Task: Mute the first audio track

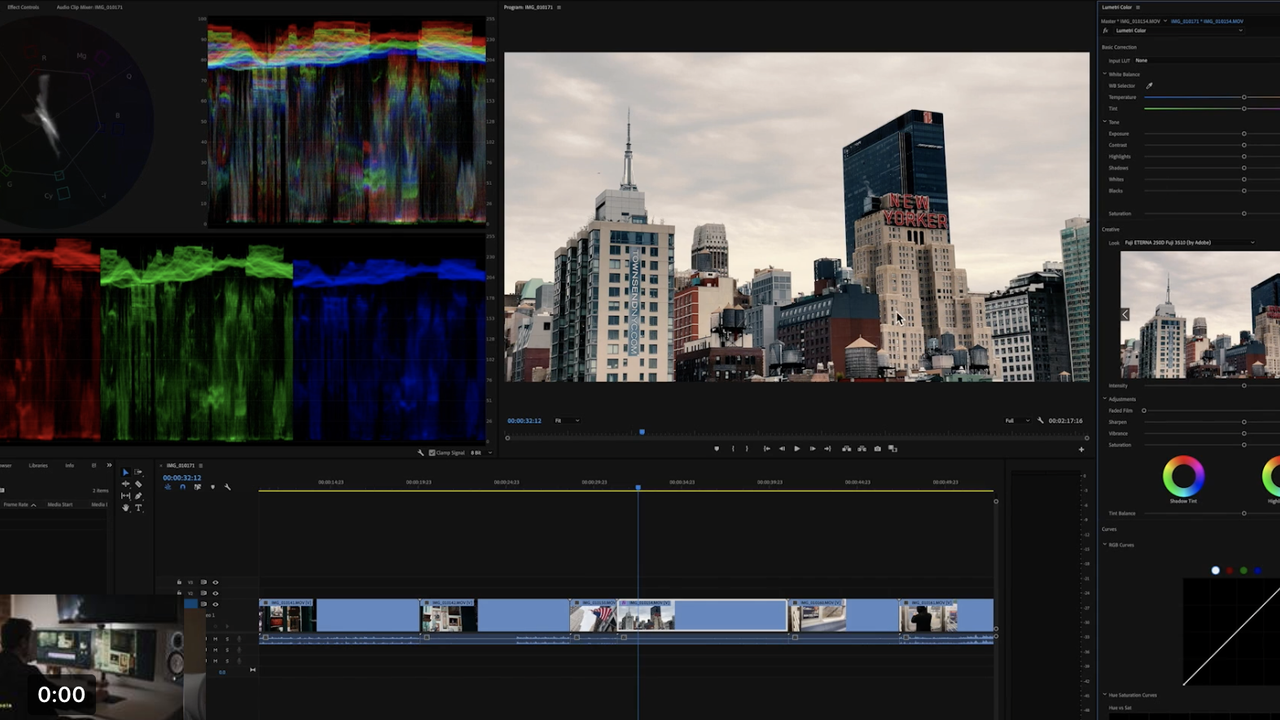Action: coord(215,639)
